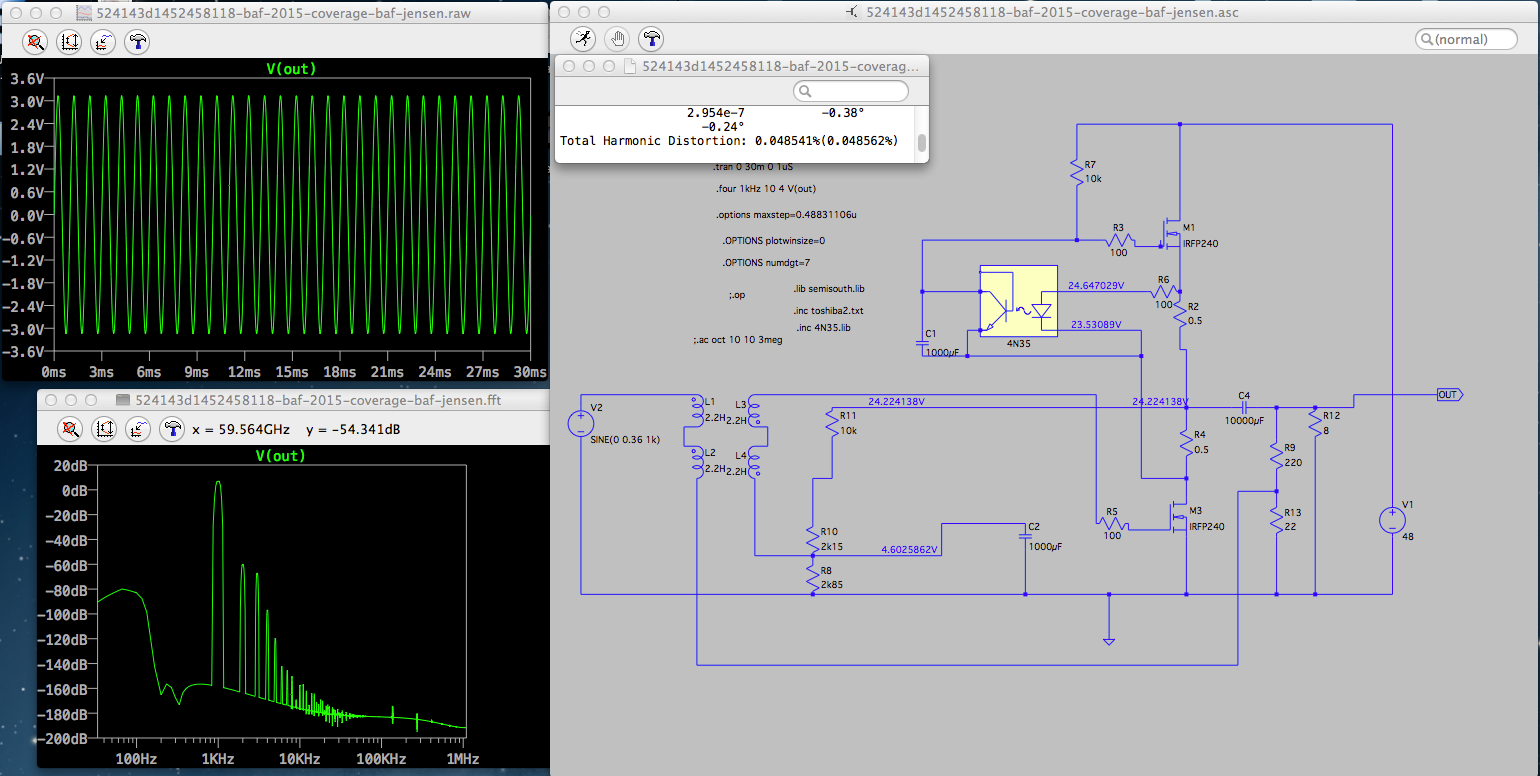Click search field in log window
This screenshot has height=776, width=1540.
click(x=851, y=91)
